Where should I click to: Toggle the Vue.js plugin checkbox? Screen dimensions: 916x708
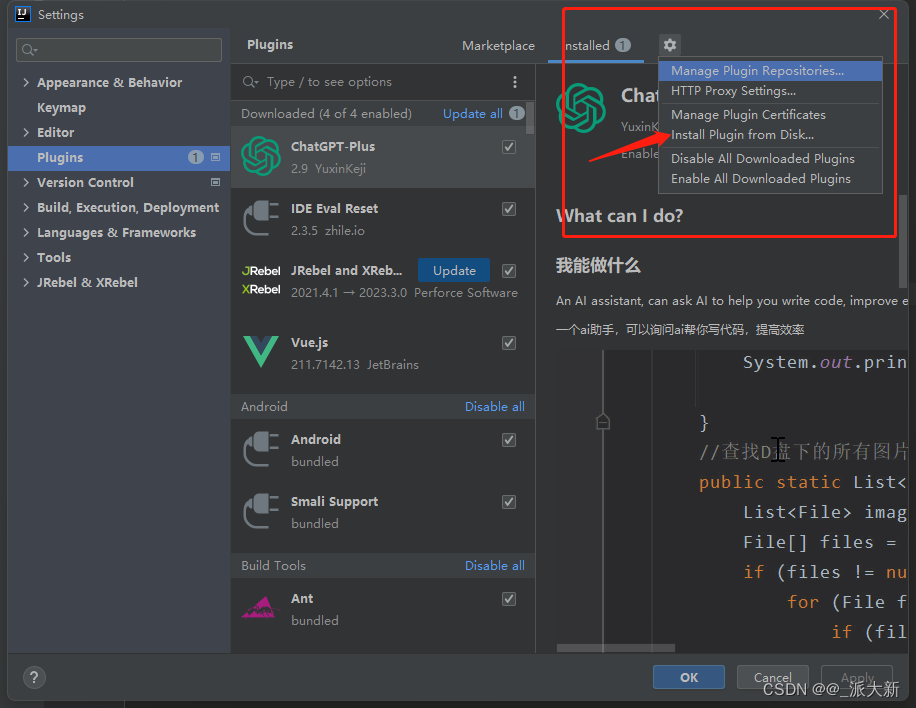[509, 343]
